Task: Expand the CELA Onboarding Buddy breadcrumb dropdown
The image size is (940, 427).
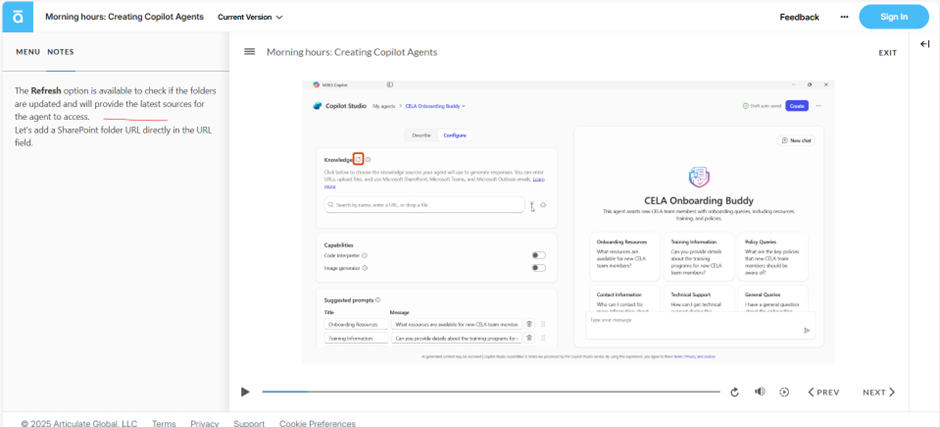Action: [435, 106]
